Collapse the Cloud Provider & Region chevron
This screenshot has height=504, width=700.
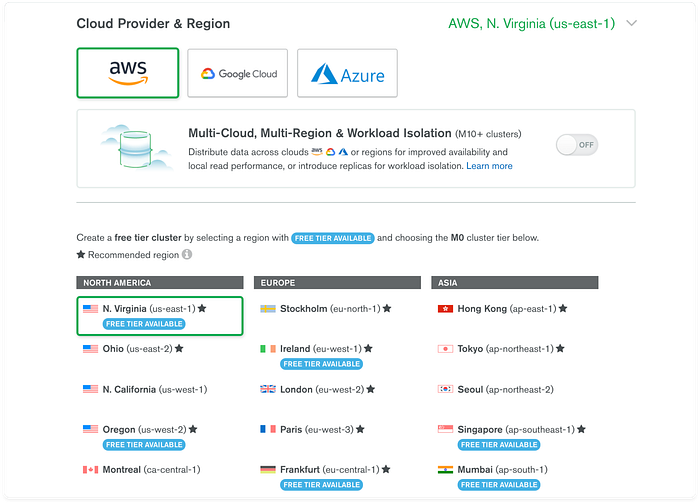631,23
